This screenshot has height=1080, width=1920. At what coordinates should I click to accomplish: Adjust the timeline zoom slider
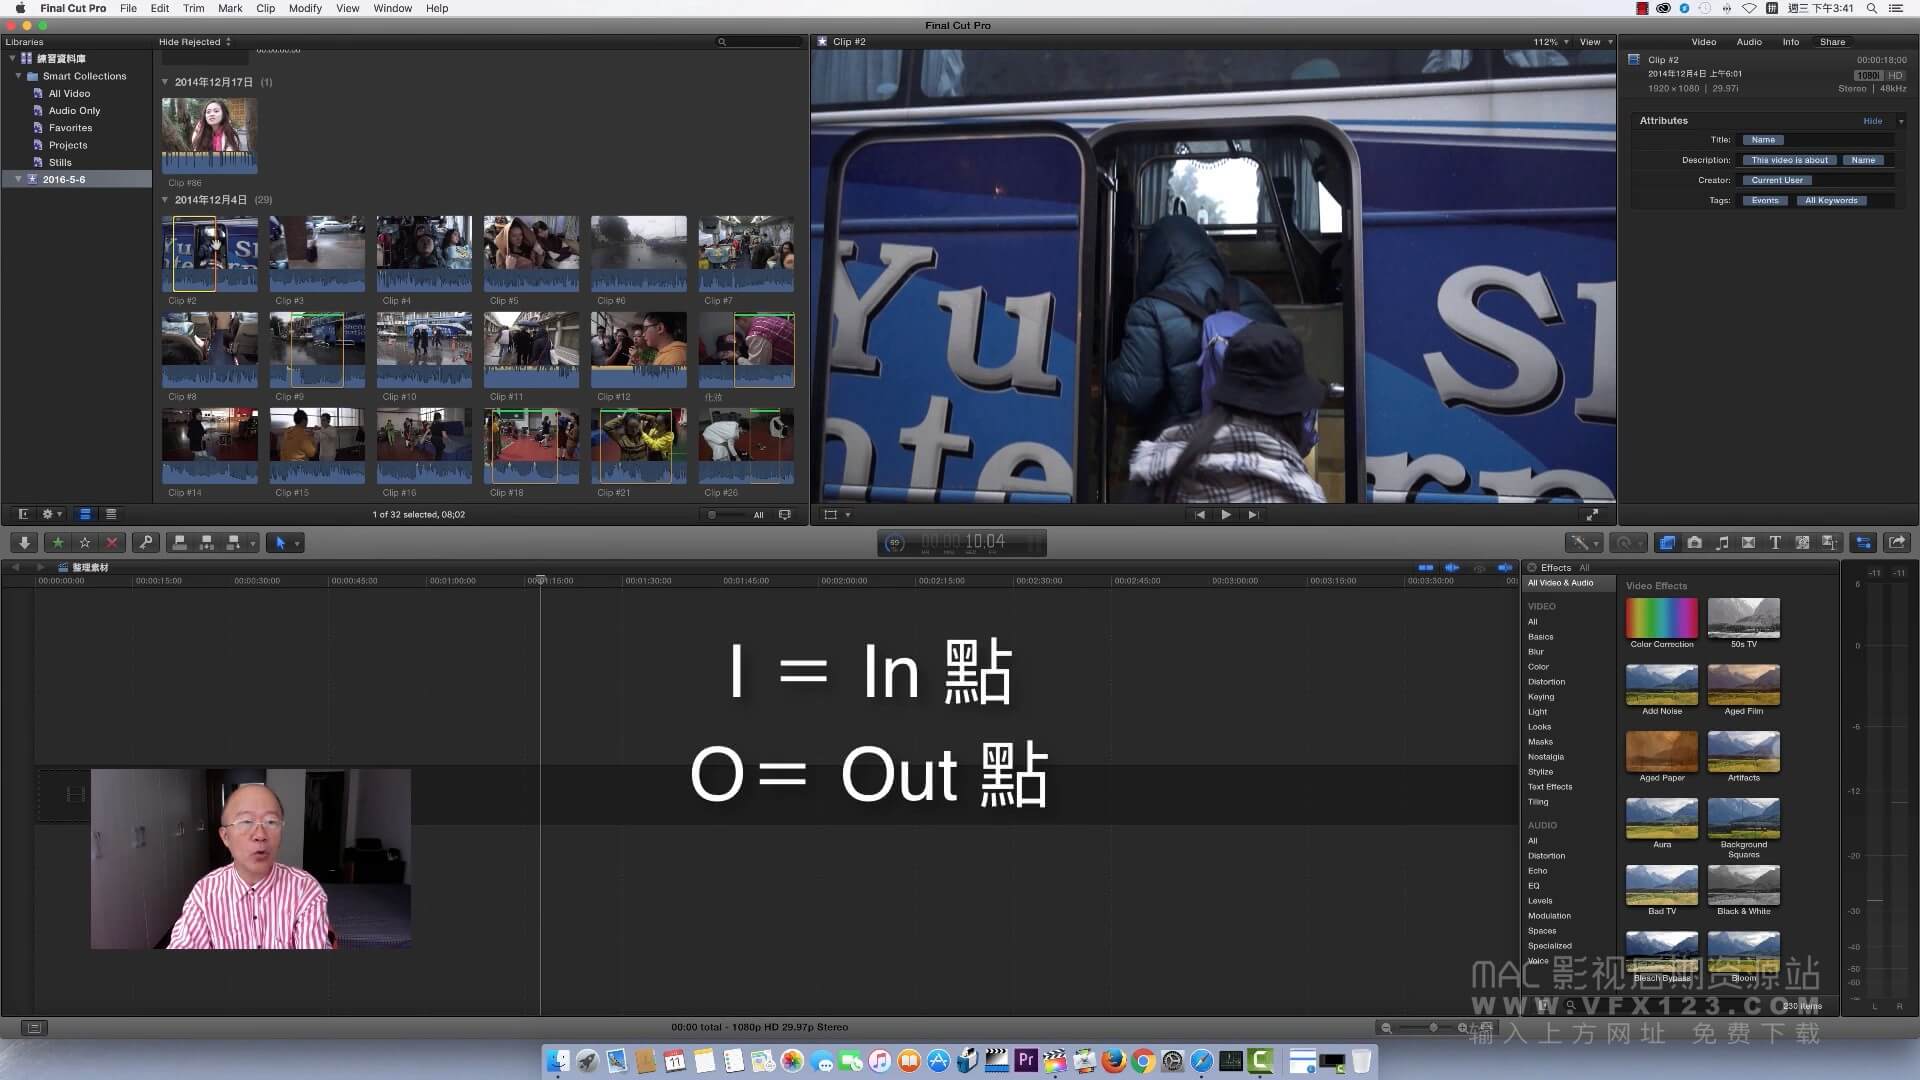[1425, 1027]
